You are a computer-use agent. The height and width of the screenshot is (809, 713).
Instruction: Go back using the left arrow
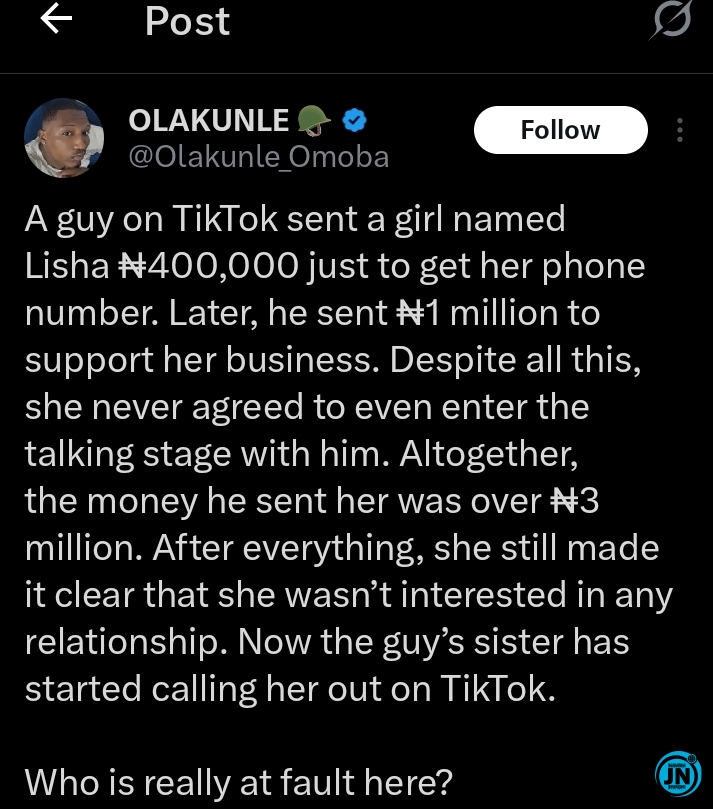56,22
